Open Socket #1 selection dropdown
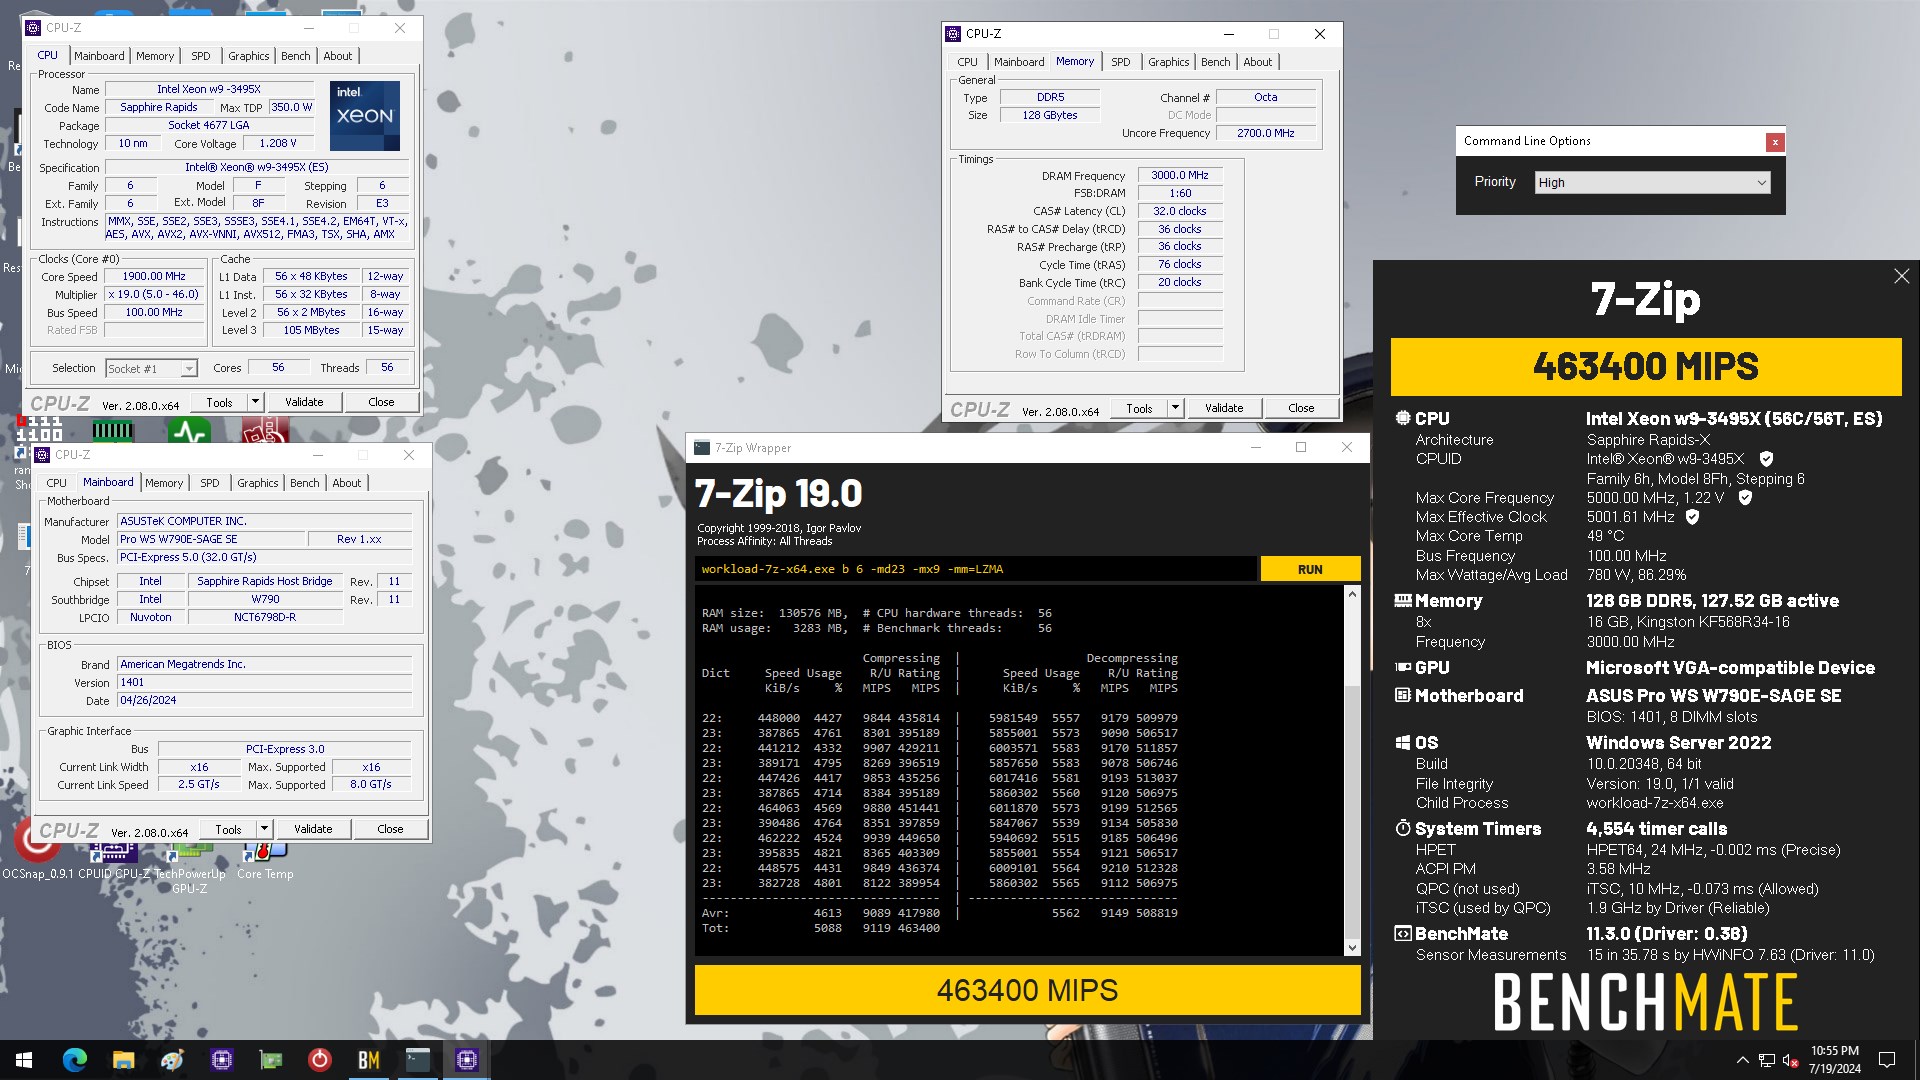This screenshot has width=1920, height=1080. coord(151,369)
